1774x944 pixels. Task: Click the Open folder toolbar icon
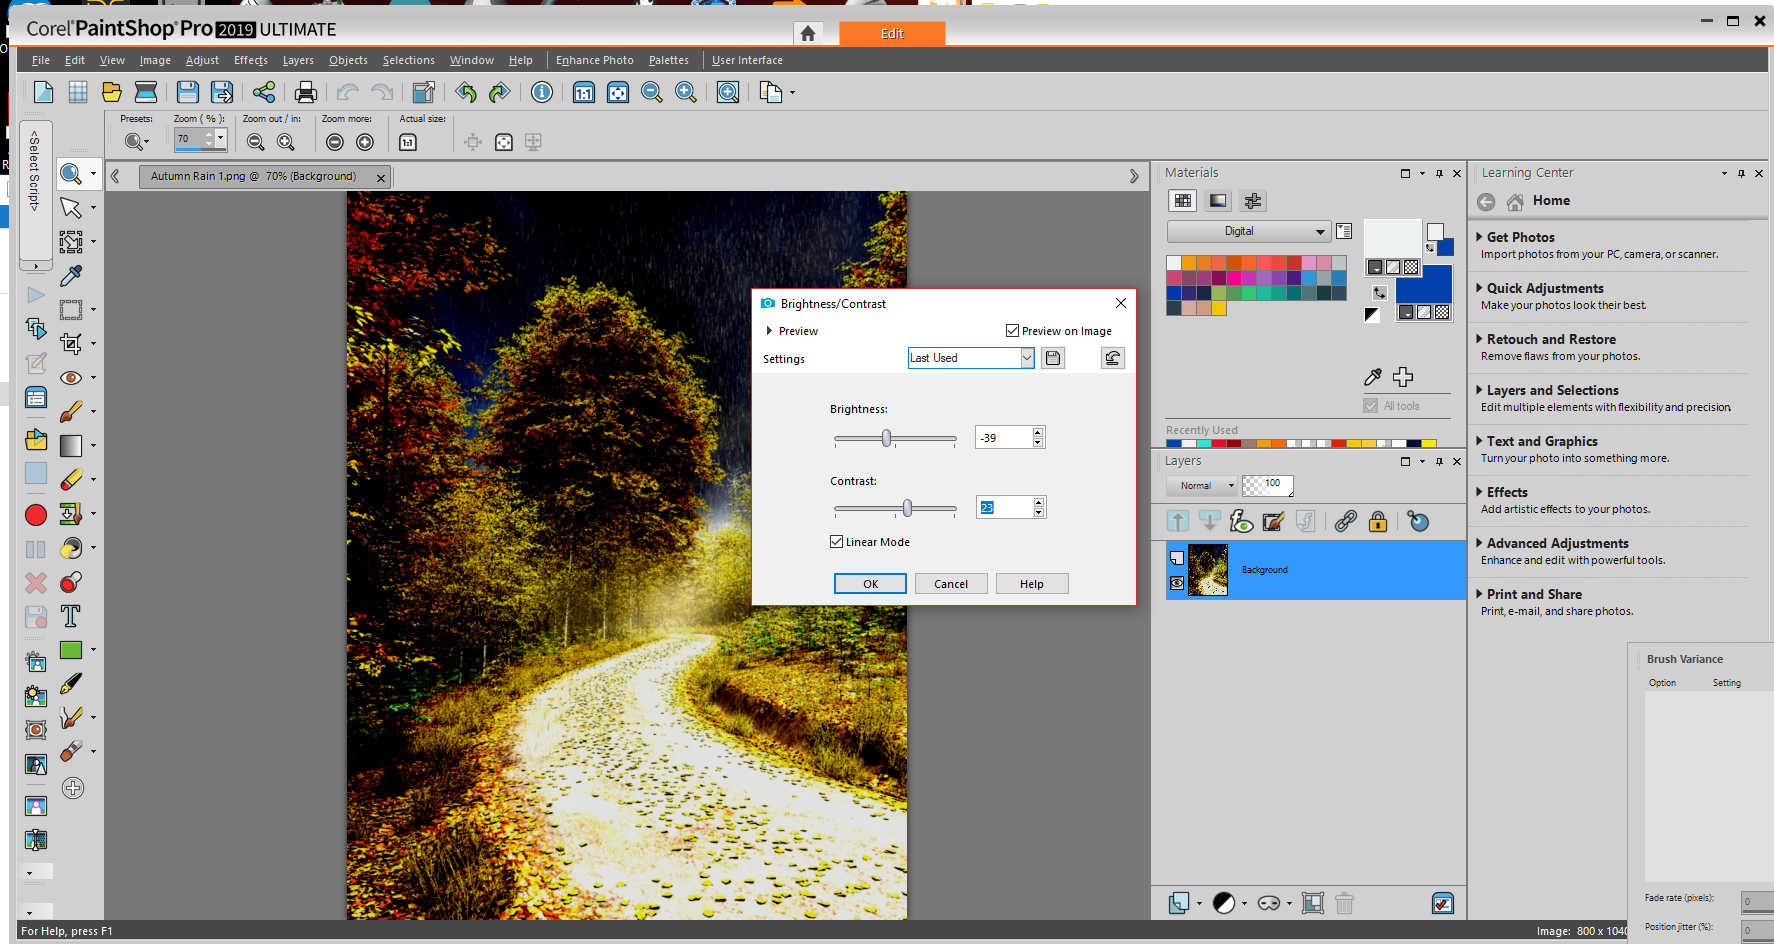click(111, 93)
